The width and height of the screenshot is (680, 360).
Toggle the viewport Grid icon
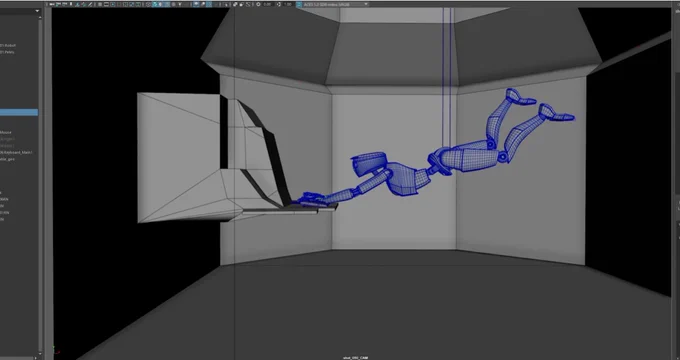(100, 4)
